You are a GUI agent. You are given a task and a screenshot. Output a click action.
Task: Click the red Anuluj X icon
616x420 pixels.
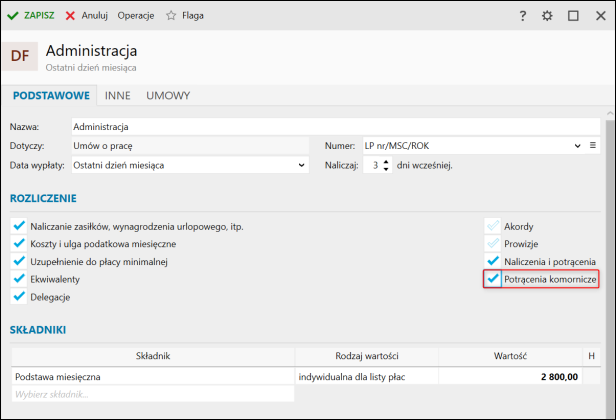(x=71, y=16)
